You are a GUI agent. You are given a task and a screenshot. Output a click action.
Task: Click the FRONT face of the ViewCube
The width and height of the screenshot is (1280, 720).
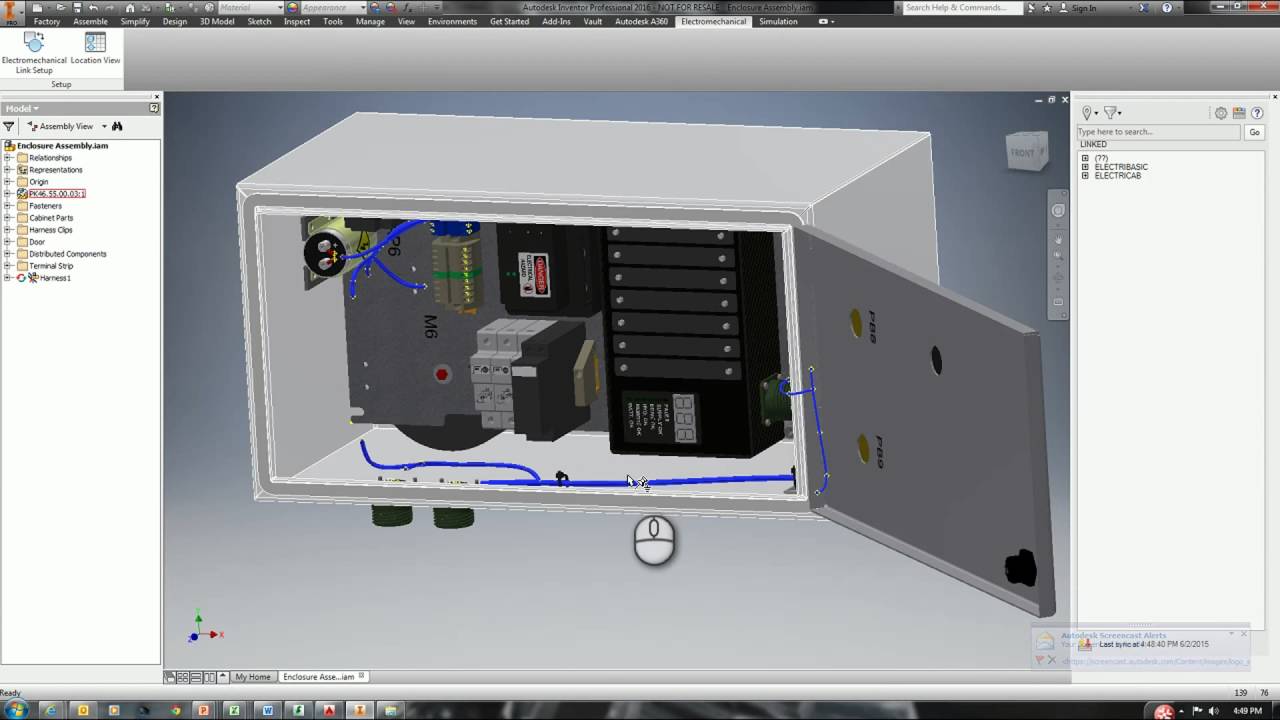click(x=1023, y=153)
